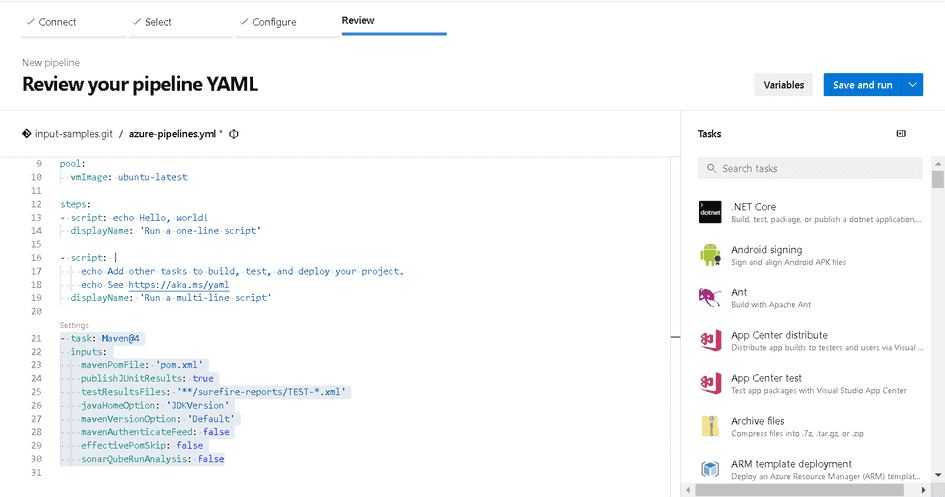This screenshot has height=497, width=945.
Task: Select the Archive files task icon
Action: click(x=710, y=427)
